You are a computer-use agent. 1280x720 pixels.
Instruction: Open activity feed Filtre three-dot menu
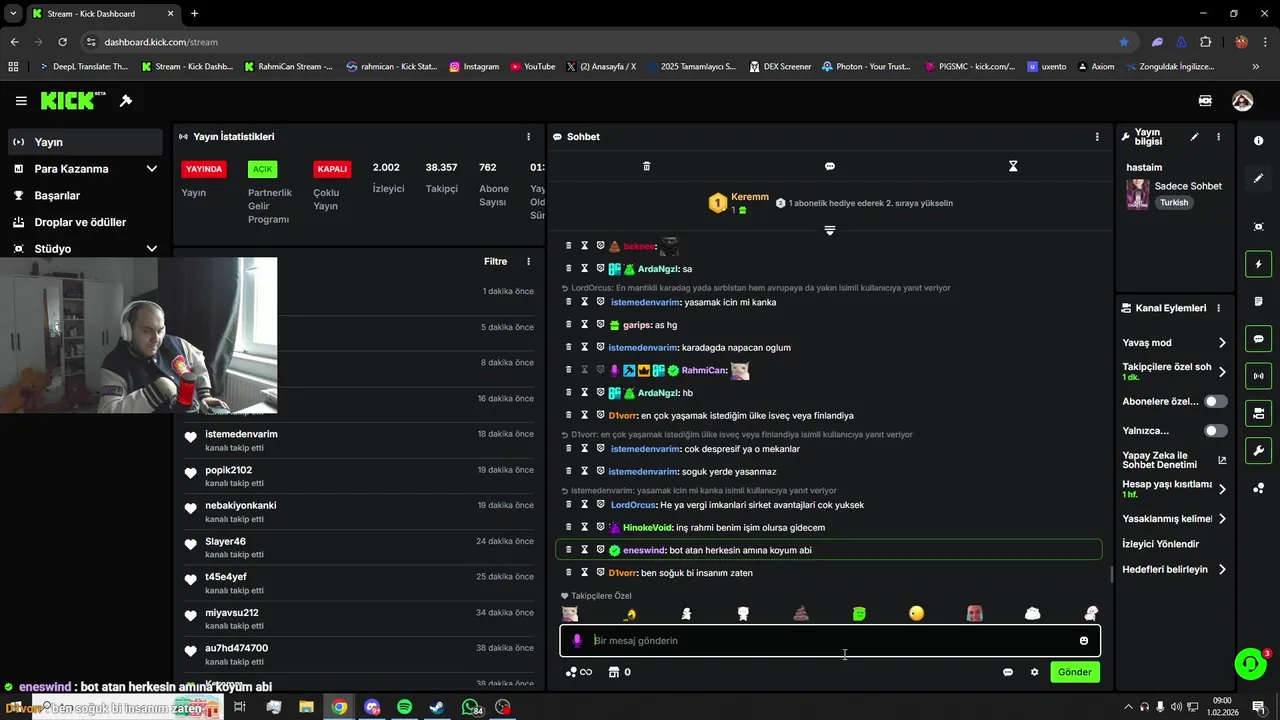[529, 262]
